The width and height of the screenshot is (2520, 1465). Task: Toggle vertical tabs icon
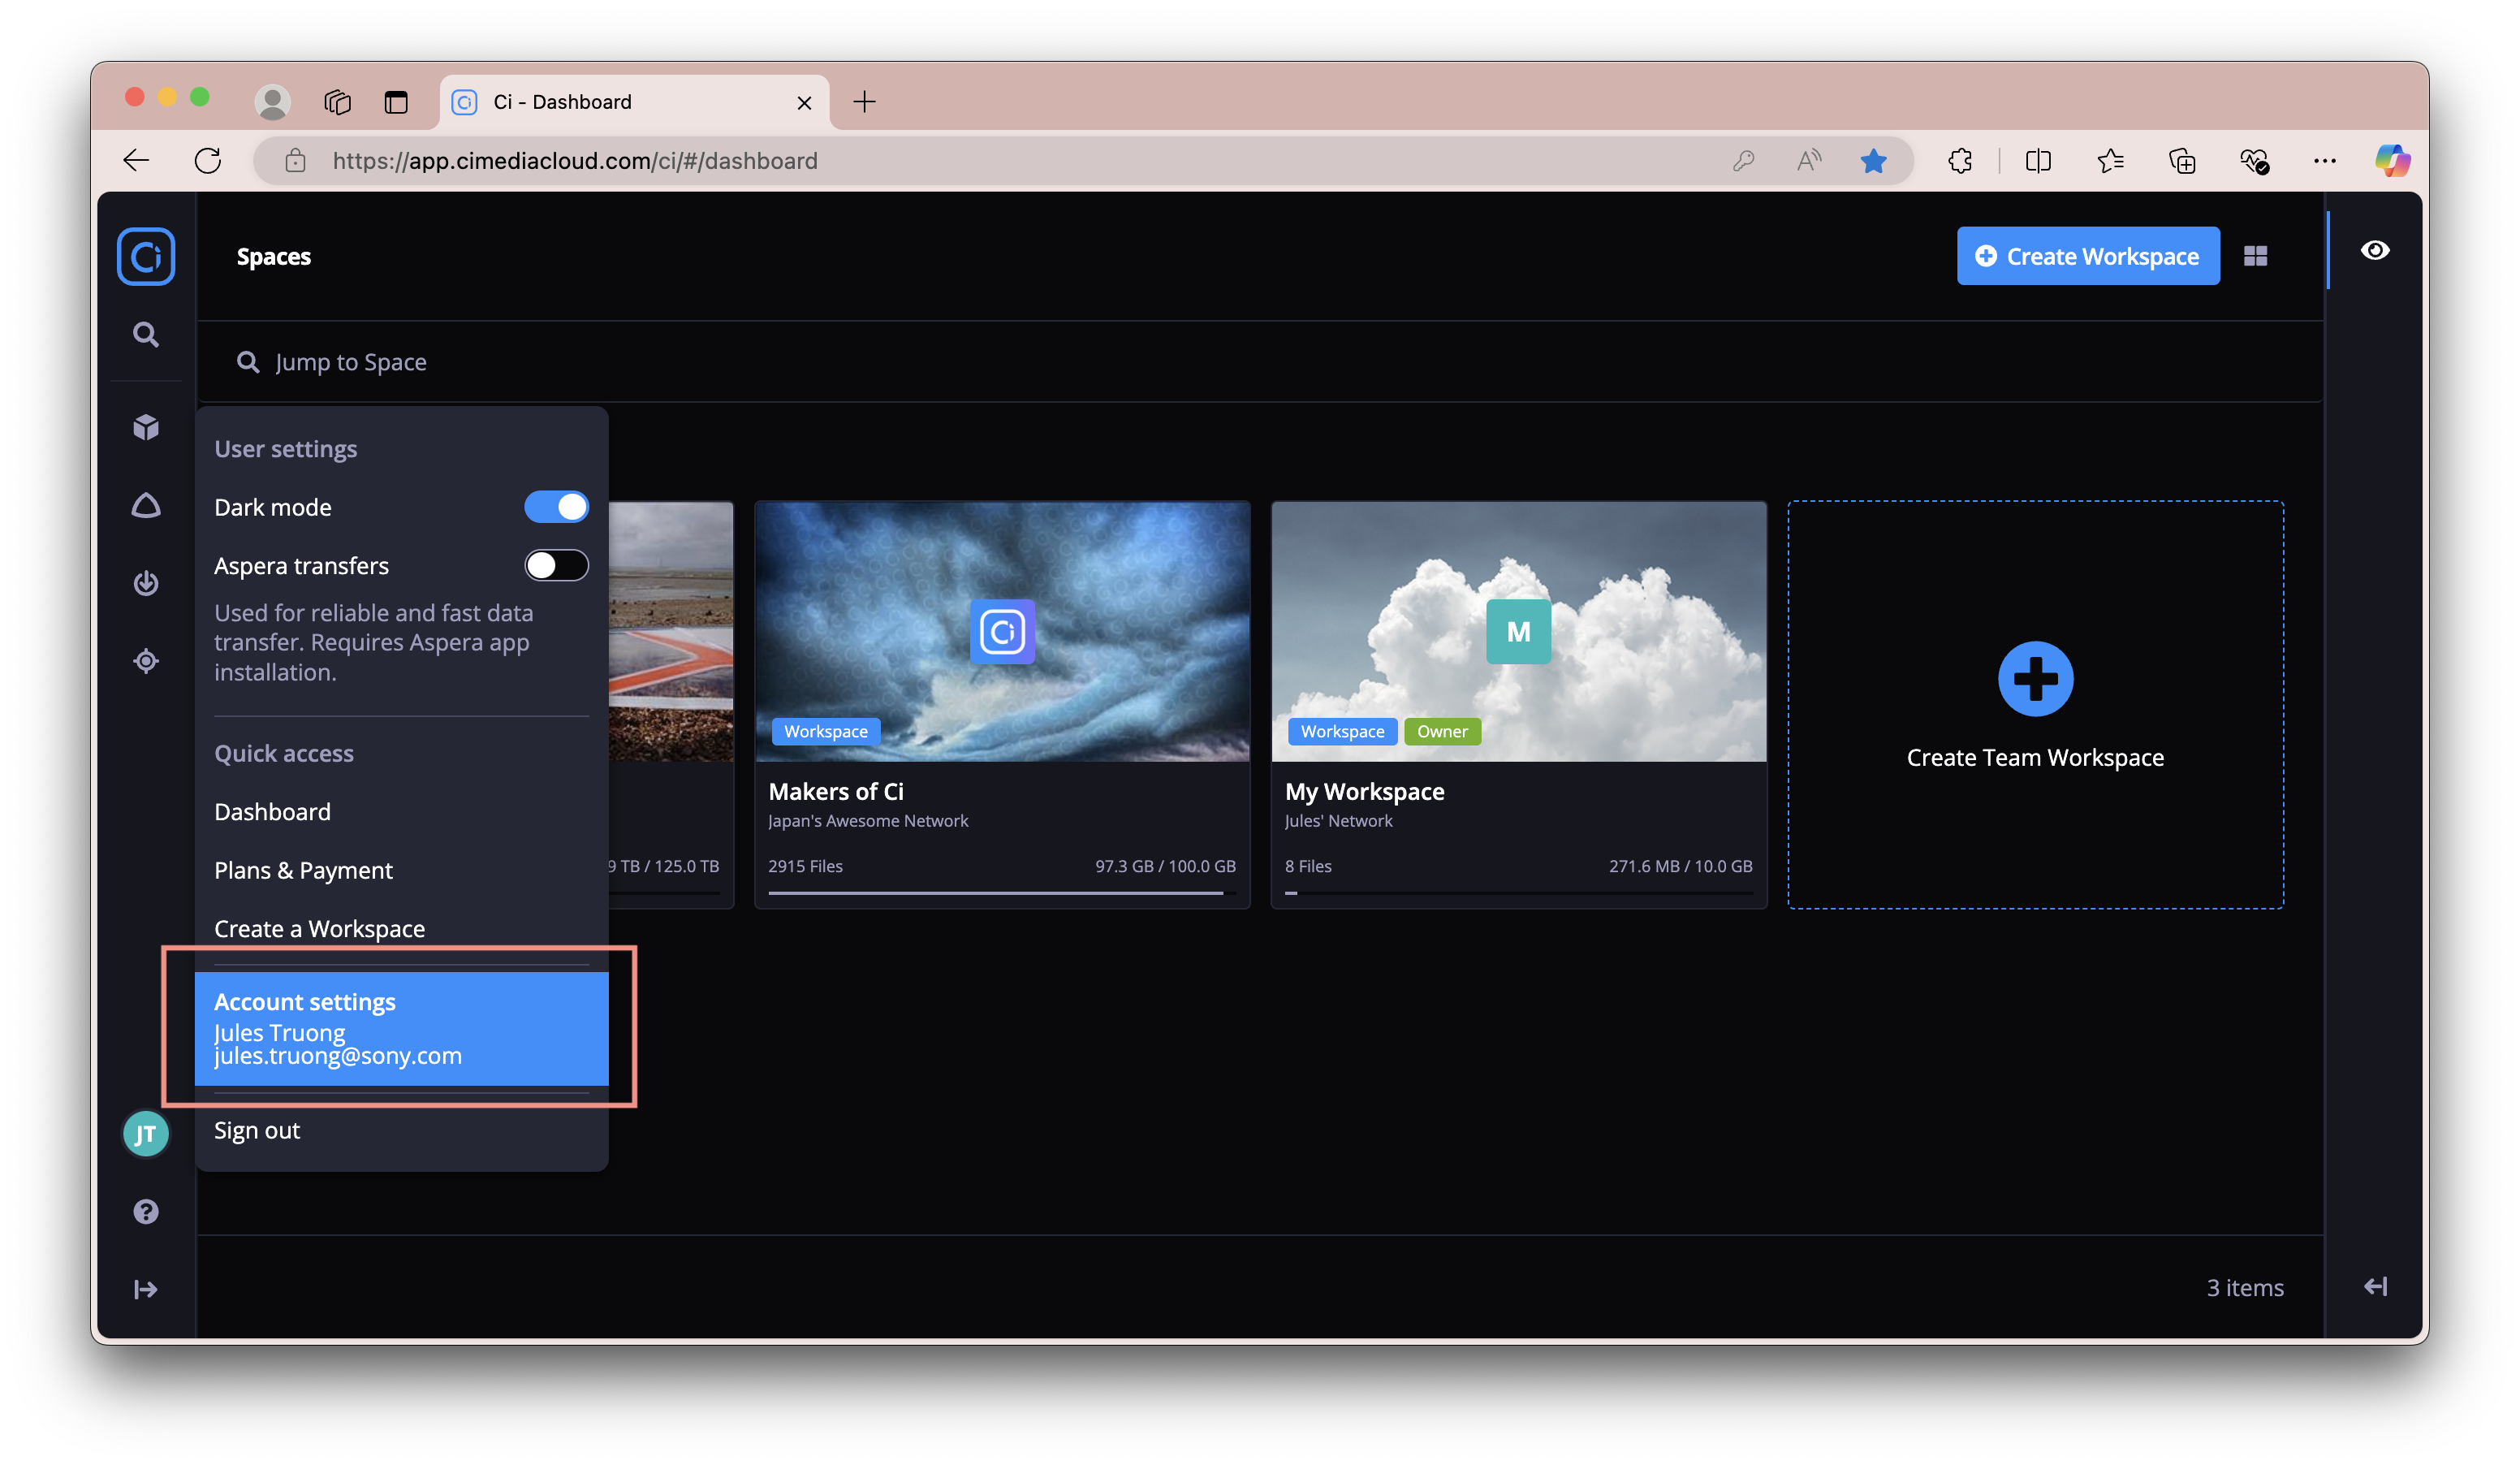396,102
